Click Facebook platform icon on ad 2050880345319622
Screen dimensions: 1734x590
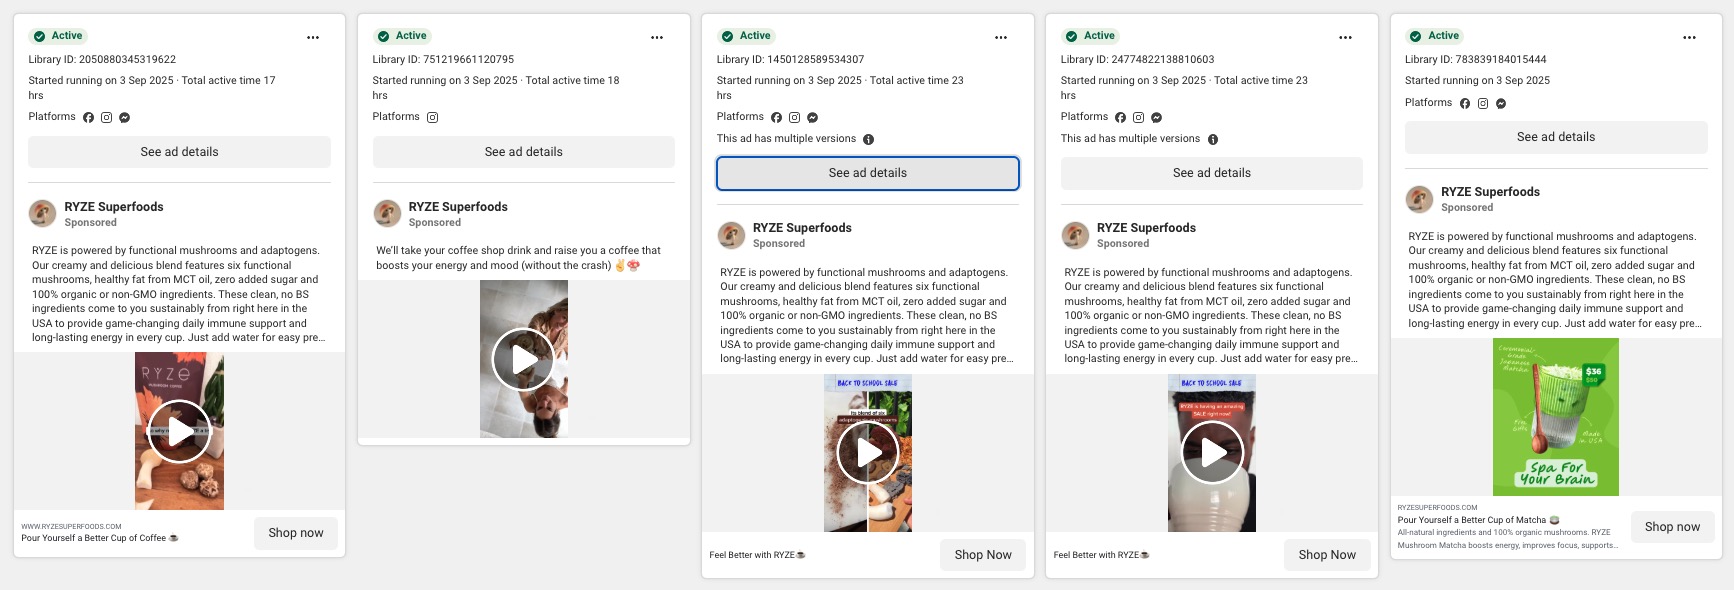tap(88, 117)
